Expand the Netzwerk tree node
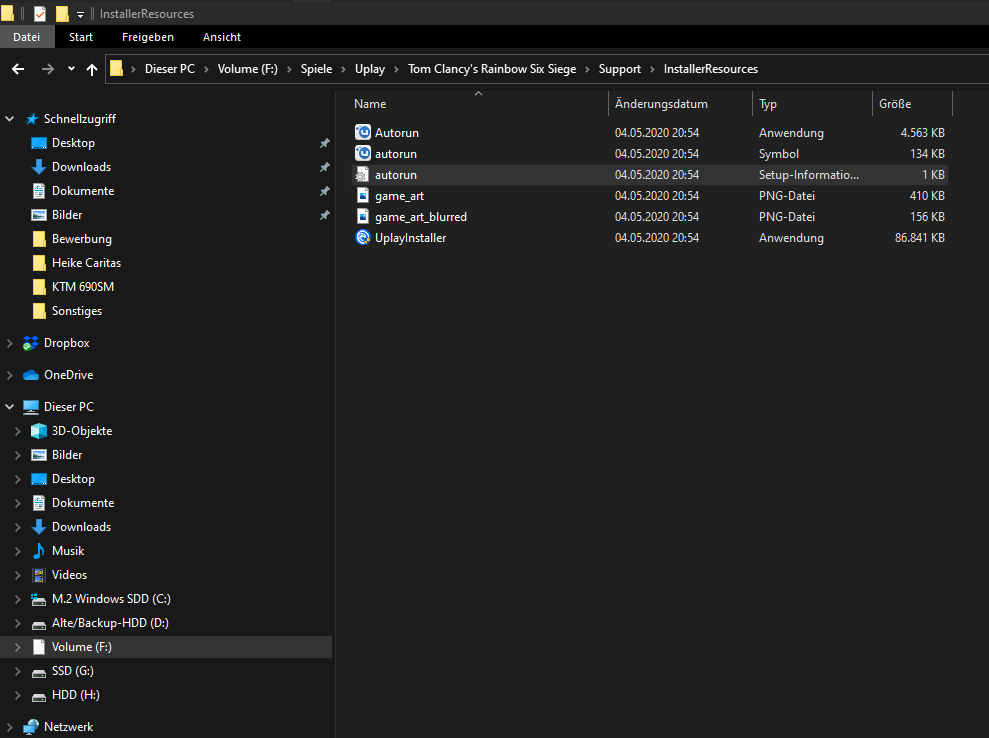Viewport: 989px width, 738px height. (x=9, y=727)
